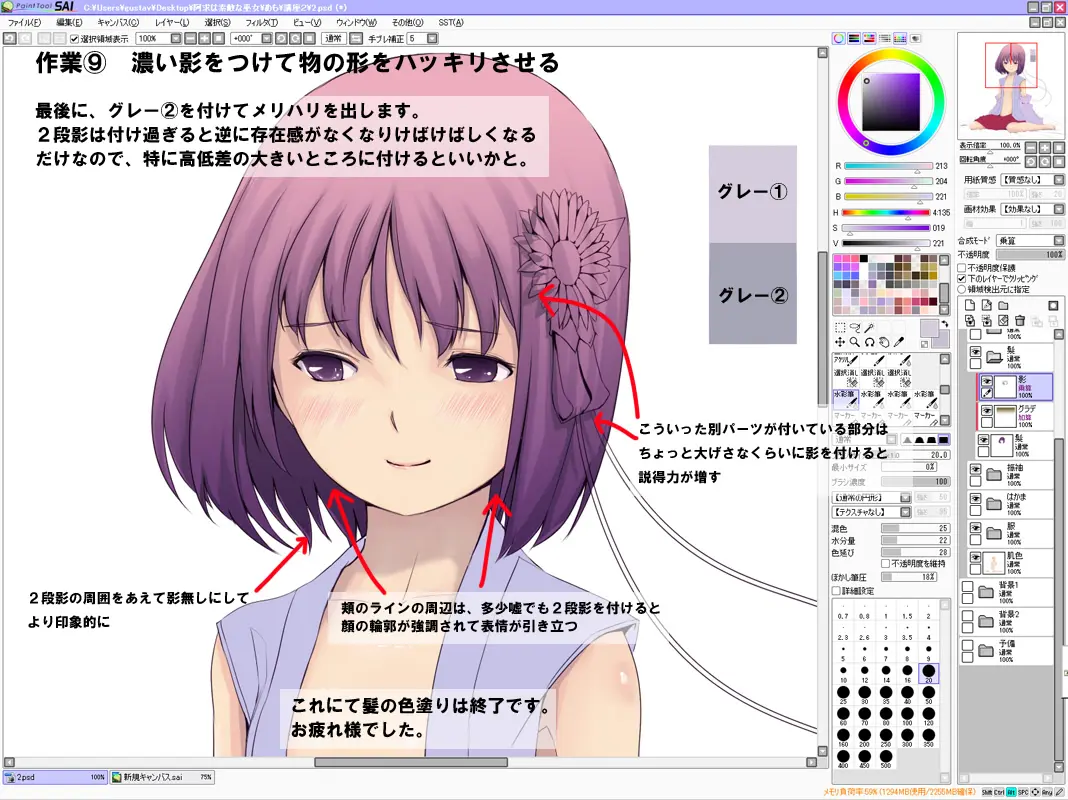The image size is (1068, 800).
Task: Select the アクリル brush tool
Action: click(845, 359)
